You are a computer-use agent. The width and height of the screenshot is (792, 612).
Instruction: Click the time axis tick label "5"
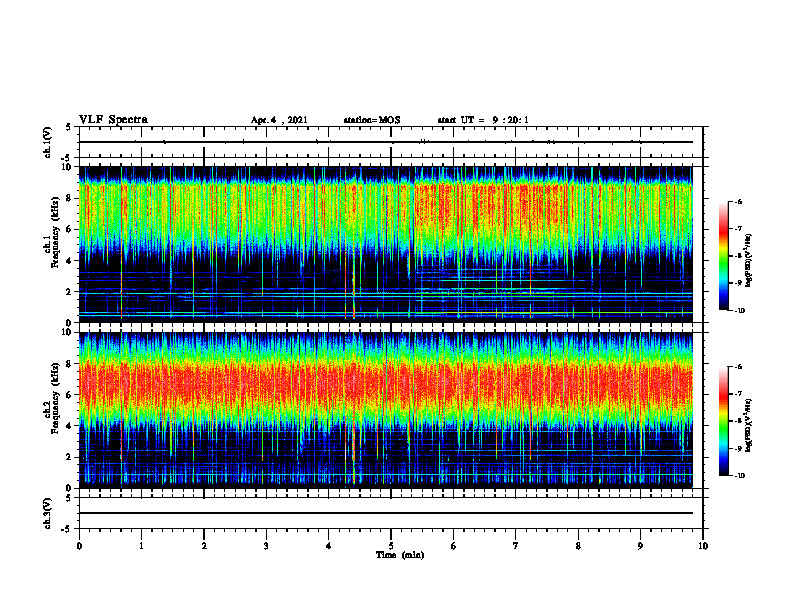coord(391,546)
